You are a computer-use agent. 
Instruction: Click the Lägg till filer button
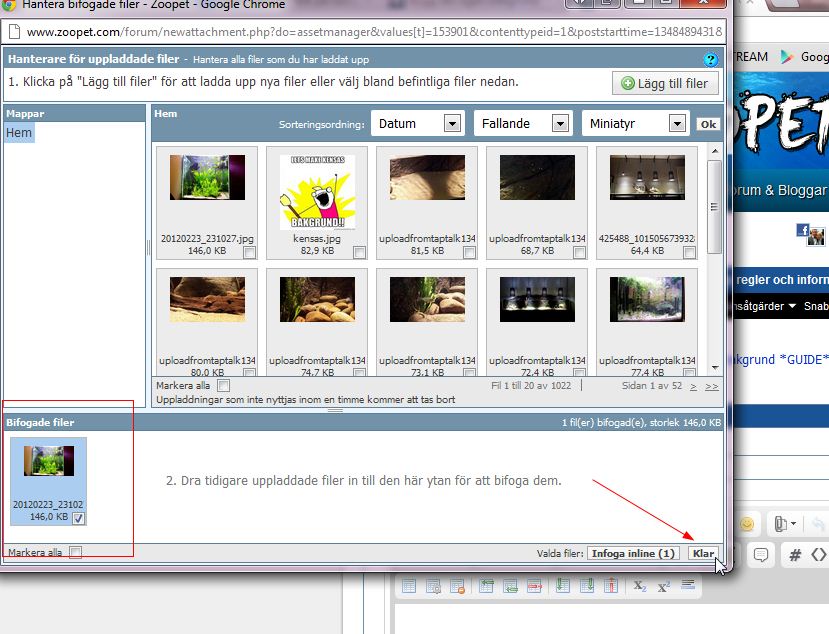[x=665, y=84]
